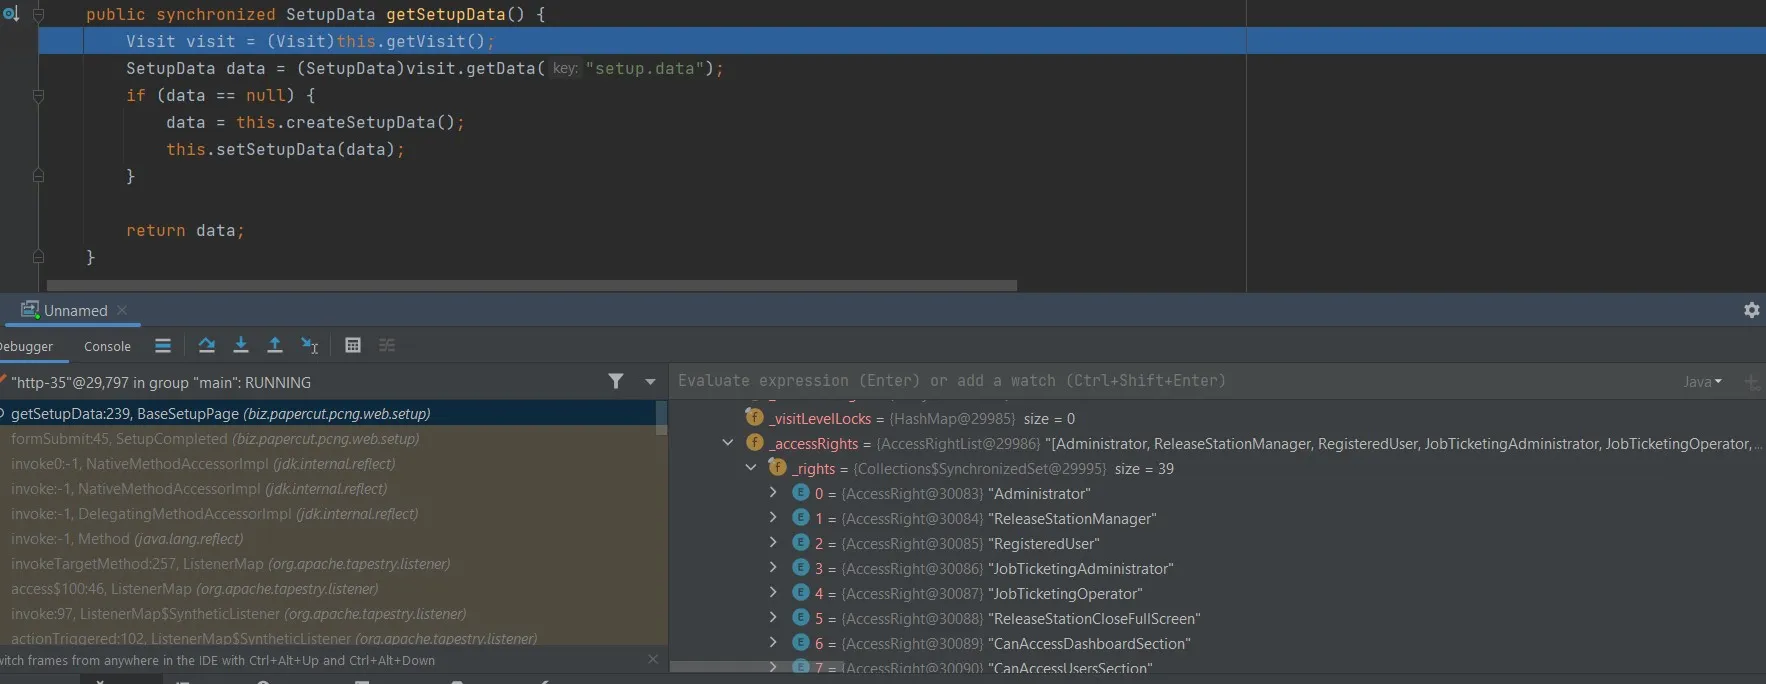The image size is (1766, 684).
Task: Fold the if (data == null) block
Action: coord(38,96)
